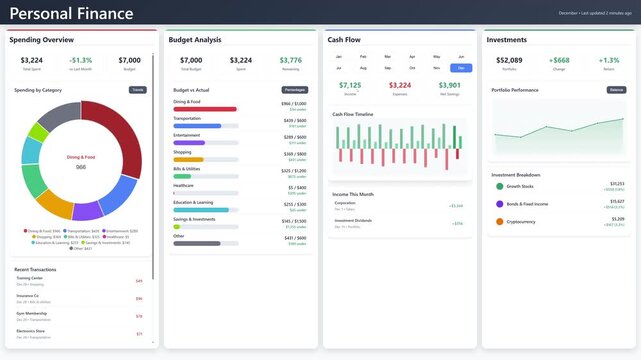The width and height of the screenshot is (641, 360).
Task: Open the Jun month tab
Action: click(x=461, y=57)
